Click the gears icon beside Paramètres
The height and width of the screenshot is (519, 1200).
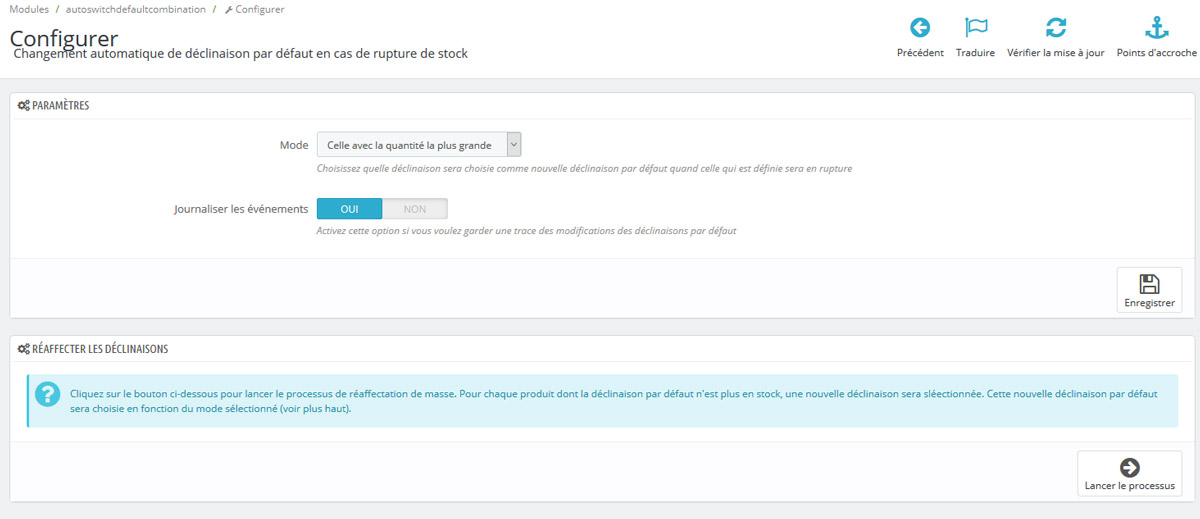pos(24,106)
